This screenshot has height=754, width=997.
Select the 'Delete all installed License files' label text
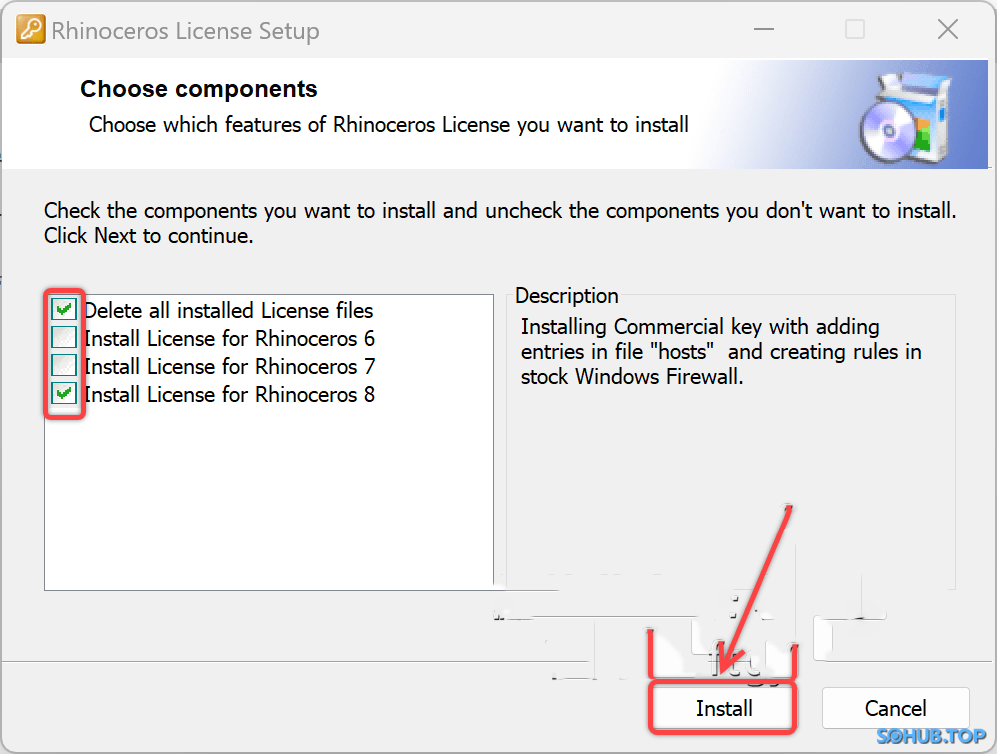[228, 310]
